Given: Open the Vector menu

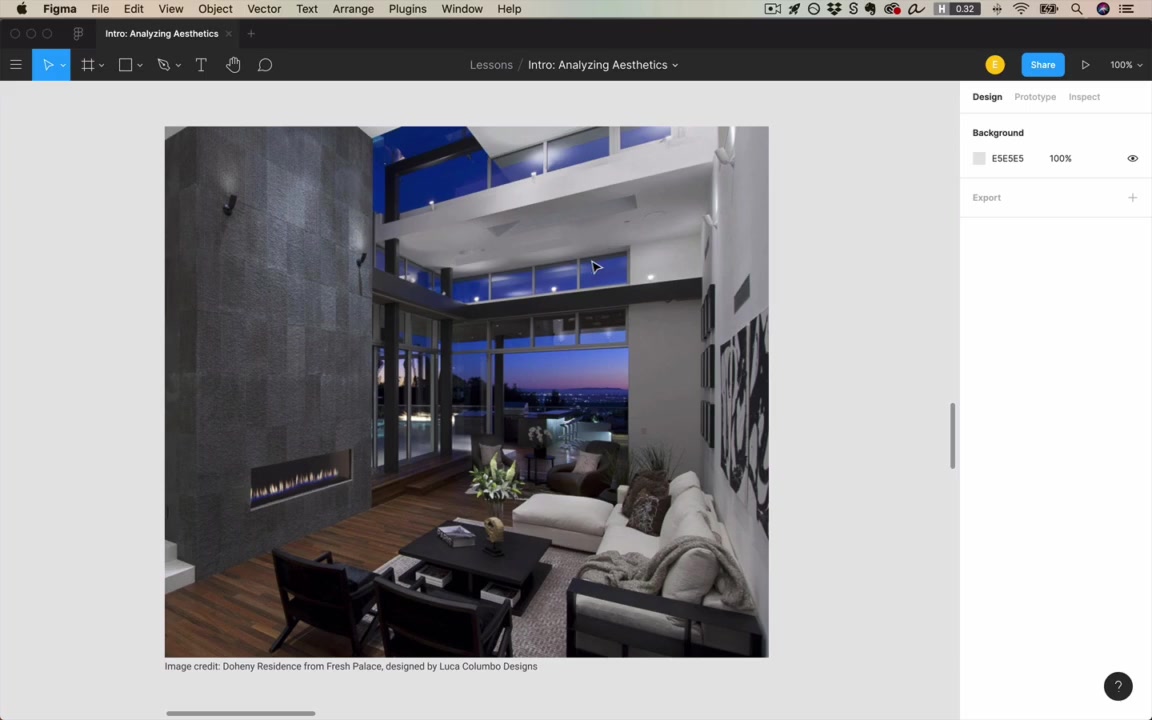Looking at the screenshot, I should tap(264, 9).
